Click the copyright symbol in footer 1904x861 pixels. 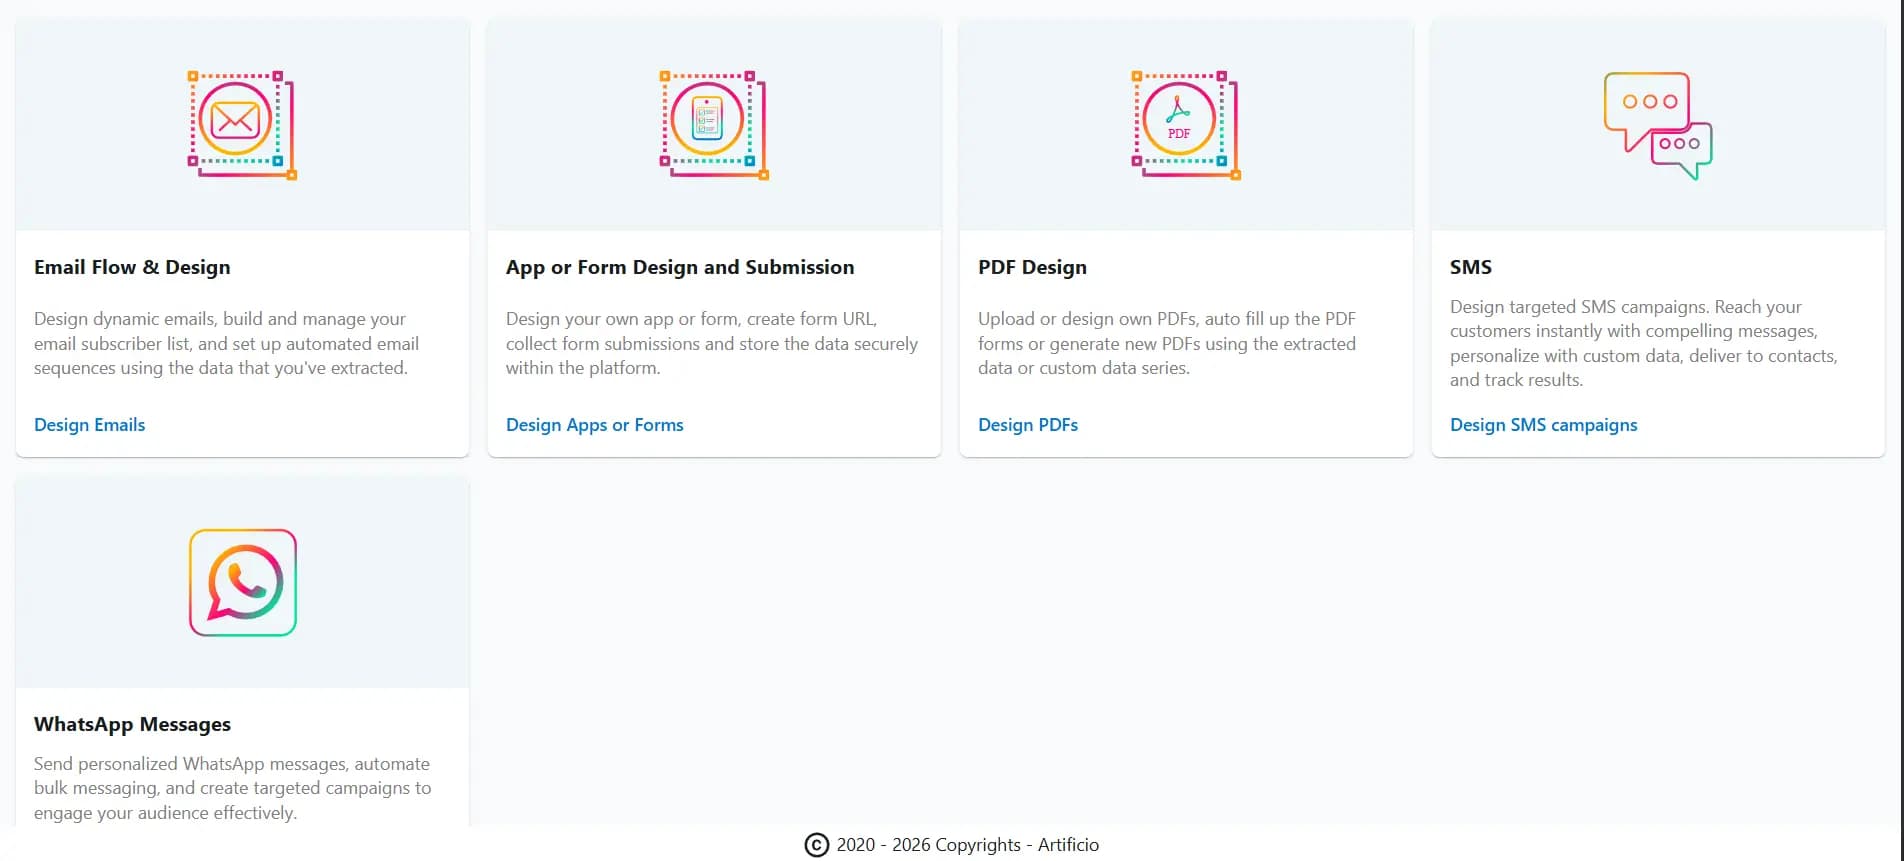point(817,845)
